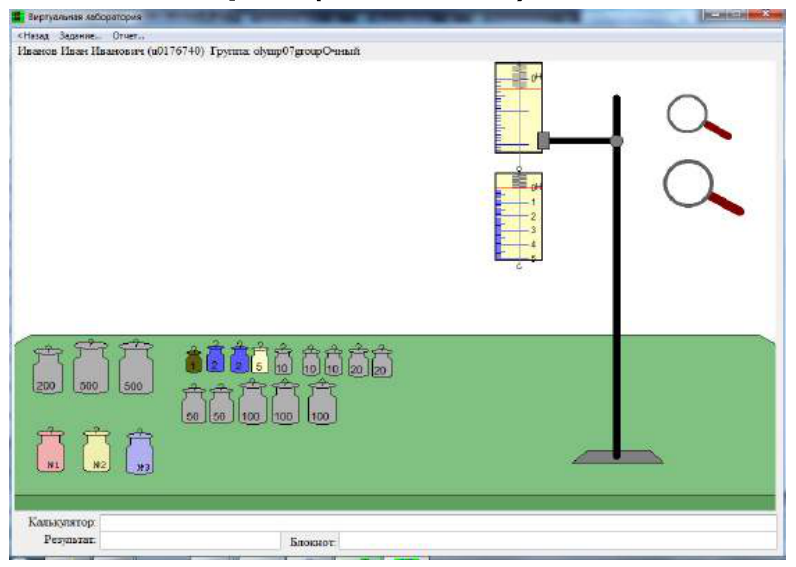Focus the Калькулятор input field
The height and width of the screenshot is (567, 796).
pos(438,522)
